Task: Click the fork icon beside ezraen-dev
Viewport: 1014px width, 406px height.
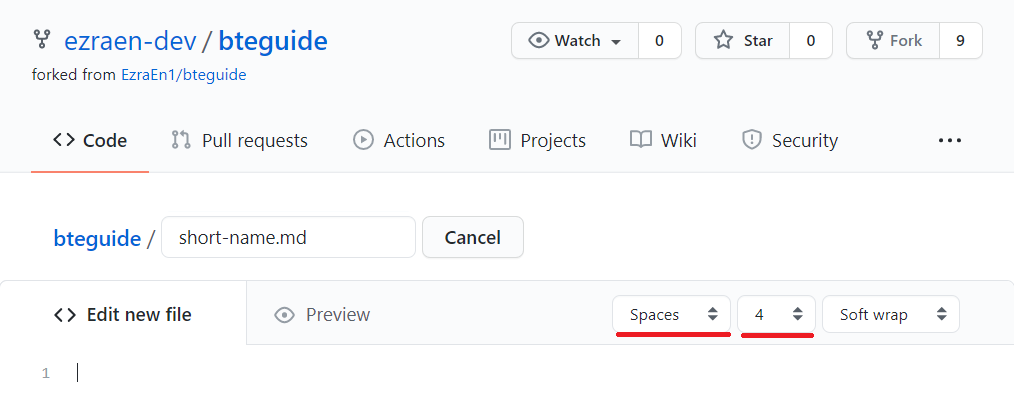Action: click(42, 40)
